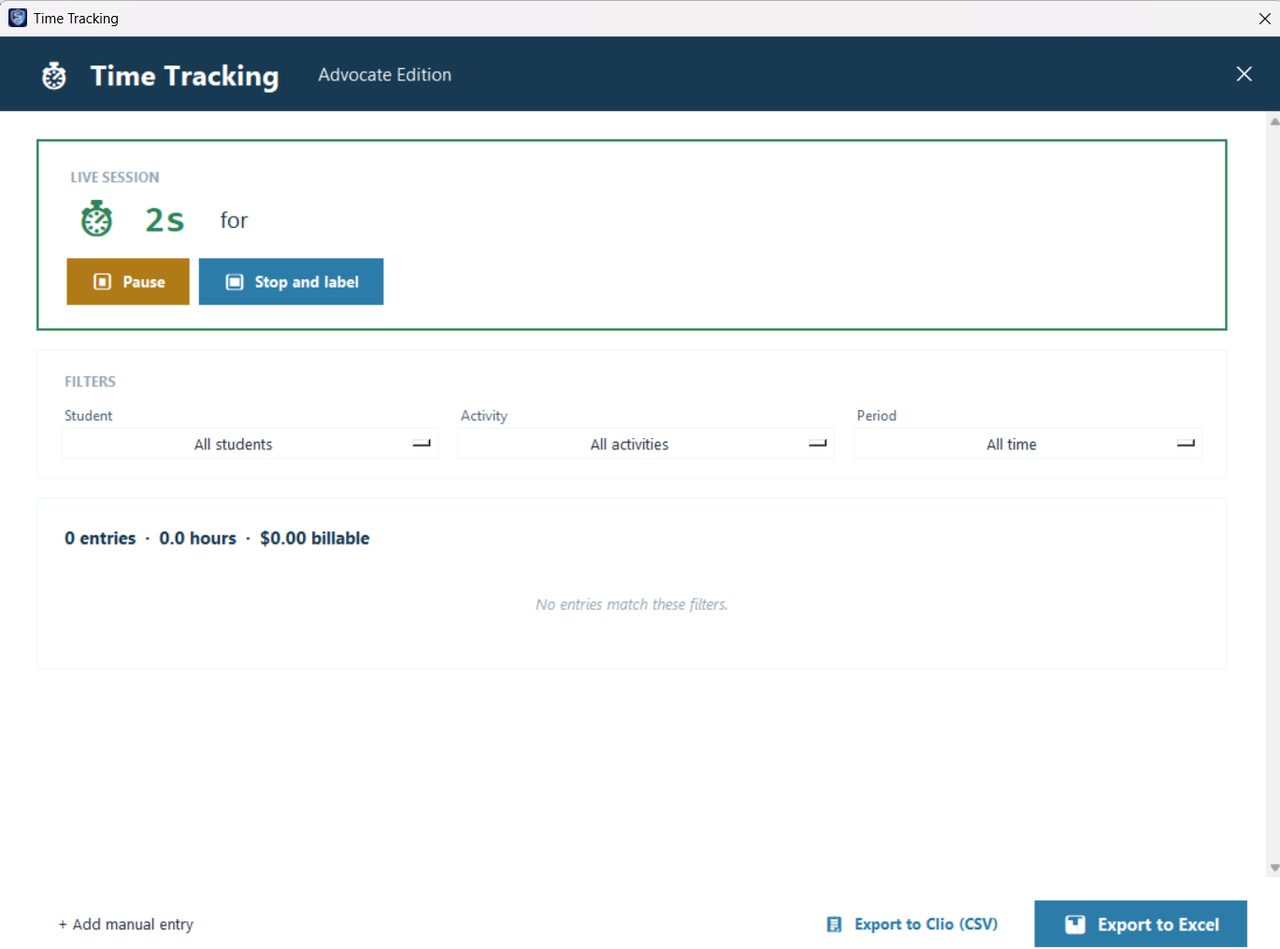This screenshot has width=1280, height=949.
Task: Click the app icon in title bar
Action: click(x=17, y=18)
